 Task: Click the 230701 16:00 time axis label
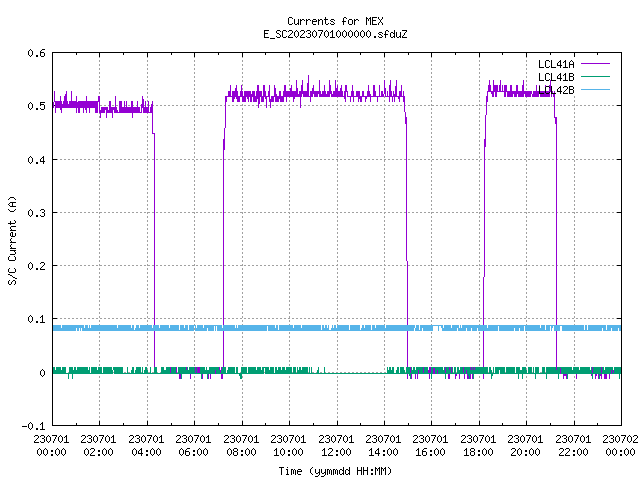pos(430,445)
